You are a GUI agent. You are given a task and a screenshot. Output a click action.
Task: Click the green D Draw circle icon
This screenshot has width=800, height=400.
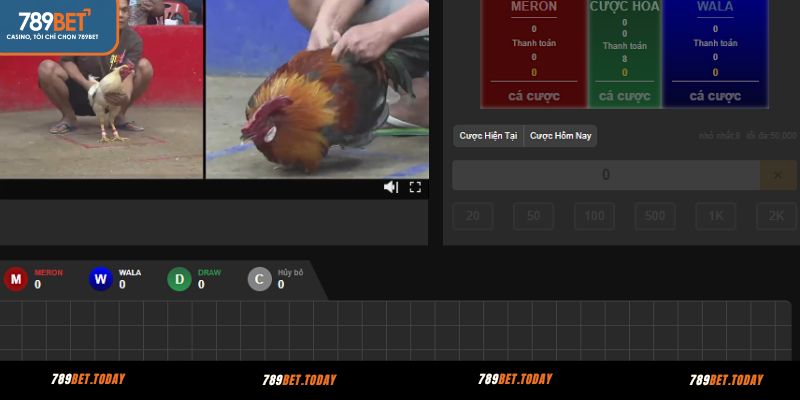point(179,279)
